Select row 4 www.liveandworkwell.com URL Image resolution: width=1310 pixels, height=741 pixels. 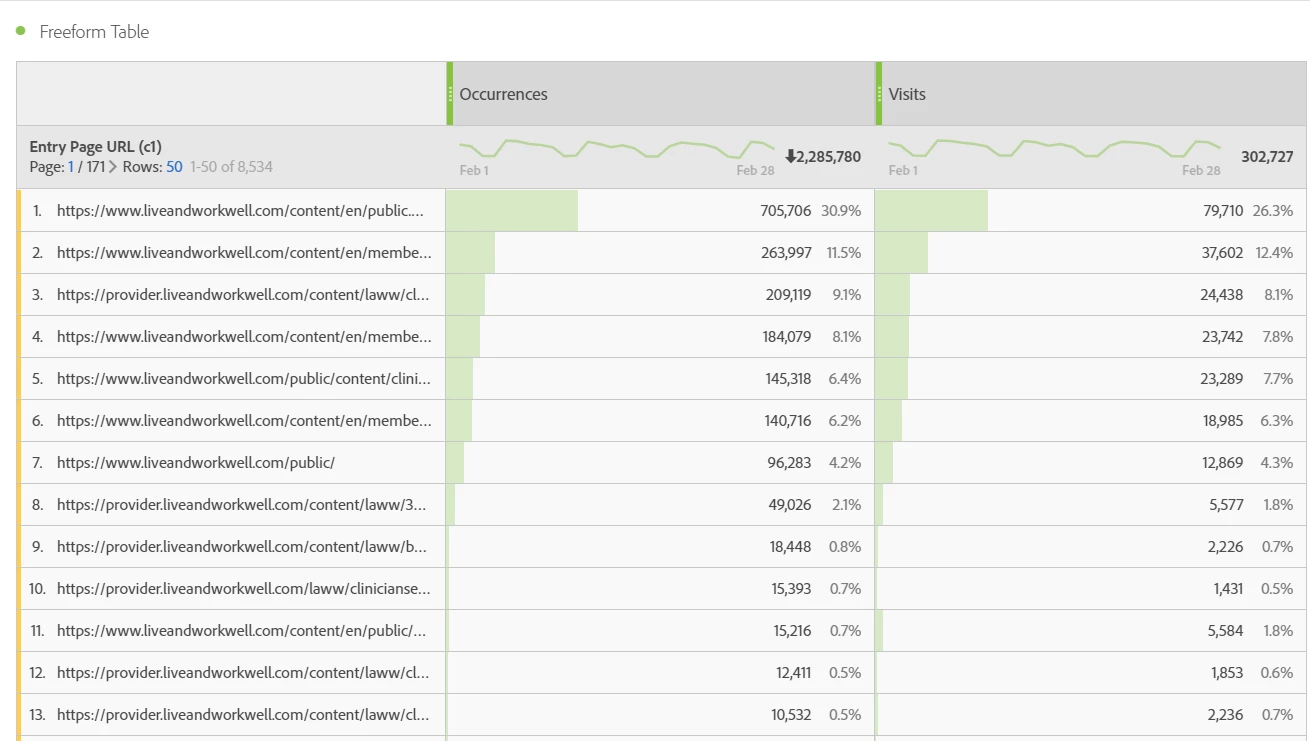[244, 337]
